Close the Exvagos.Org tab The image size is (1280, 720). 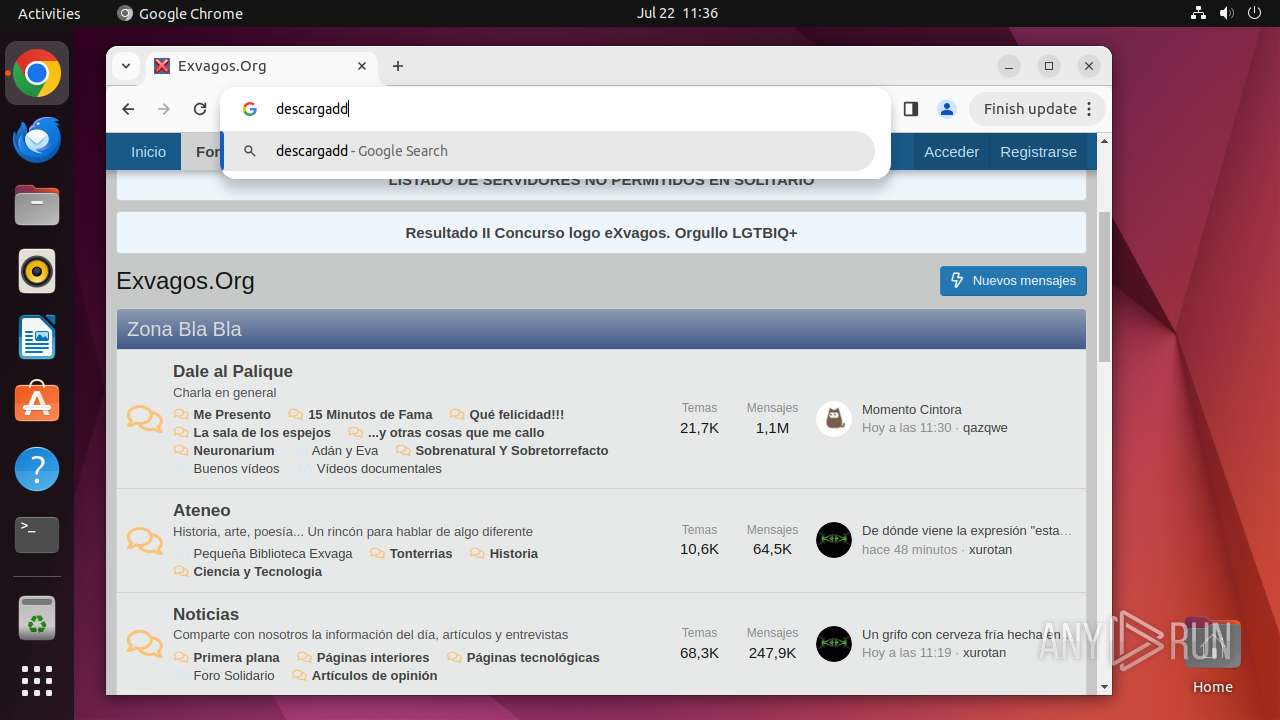pos(362,66)
